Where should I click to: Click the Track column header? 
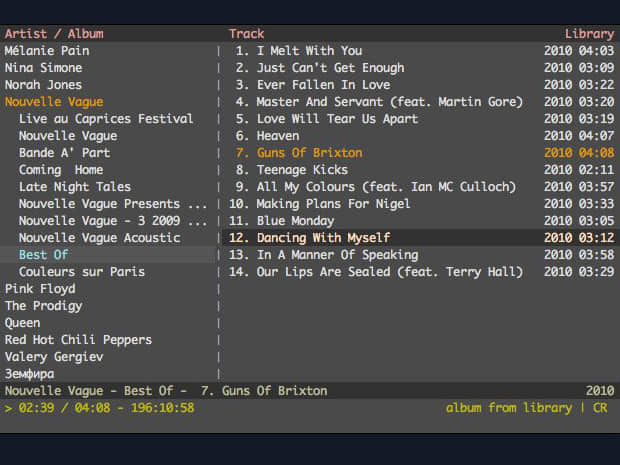point(246,34)
